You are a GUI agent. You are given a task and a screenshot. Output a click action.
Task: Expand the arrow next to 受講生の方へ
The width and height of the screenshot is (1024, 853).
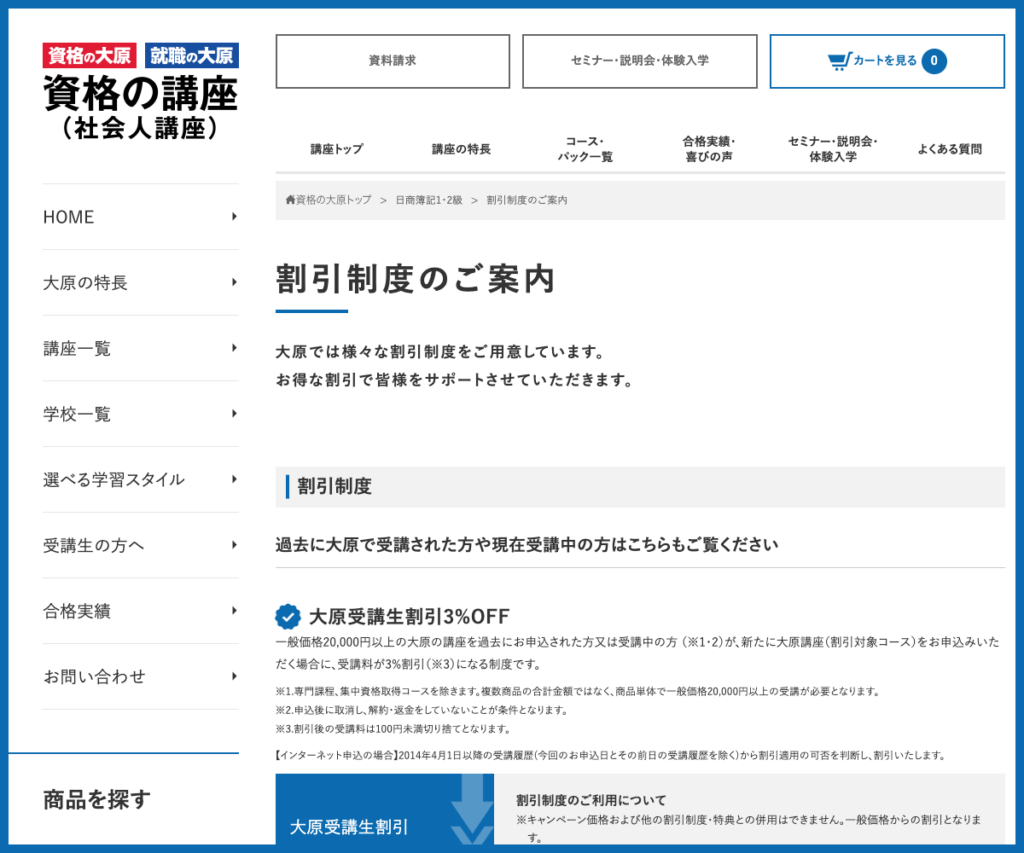coord(234,545)
